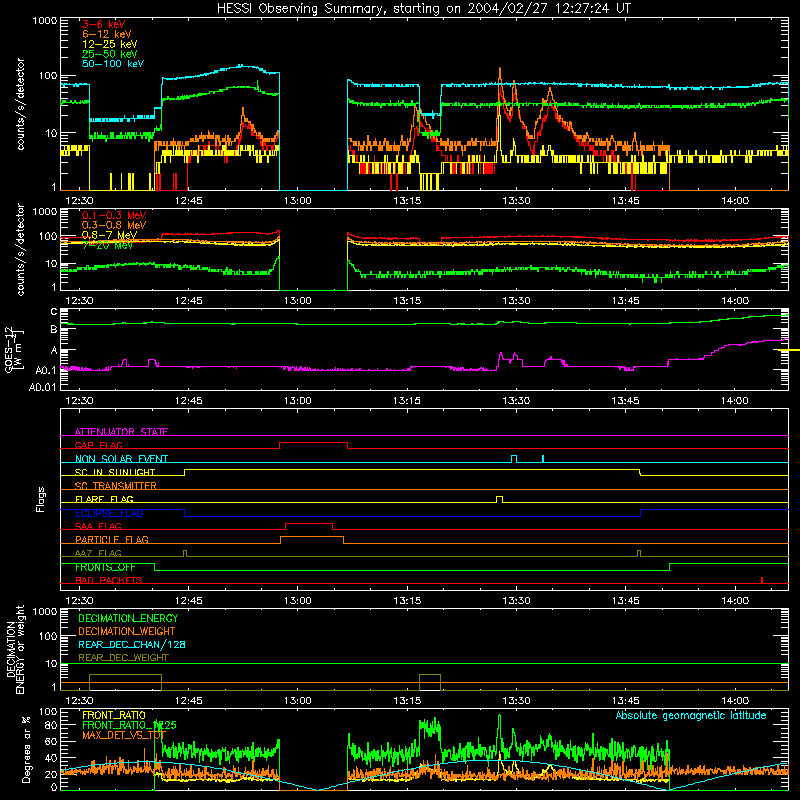Viewport: 800px width, 800px height.
Task: Click the Absolute geomagnetic latitude label
Action: tap(691, 715)
